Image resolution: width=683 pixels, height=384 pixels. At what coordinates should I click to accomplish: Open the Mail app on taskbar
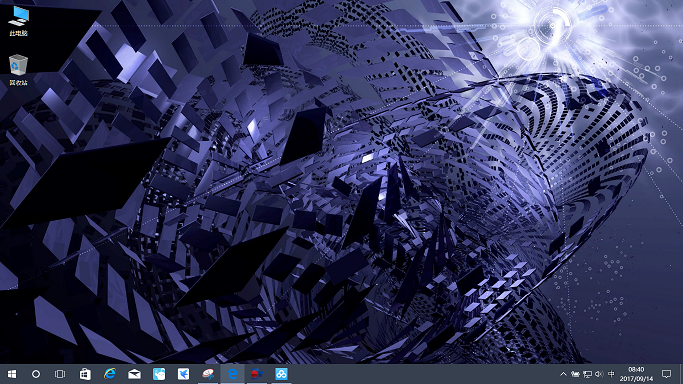coord(134,374)
